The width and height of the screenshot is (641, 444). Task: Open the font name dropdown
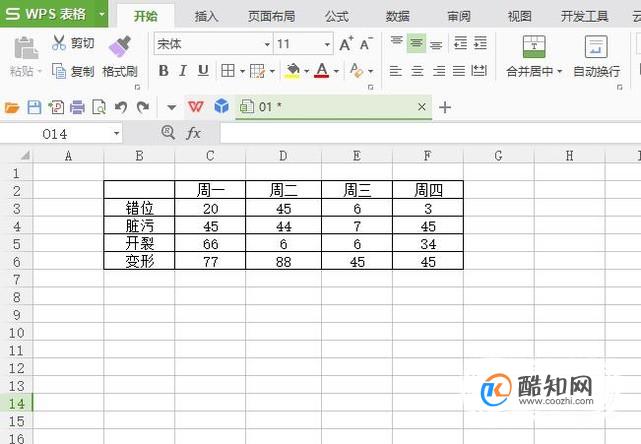(x=267, y=44)
